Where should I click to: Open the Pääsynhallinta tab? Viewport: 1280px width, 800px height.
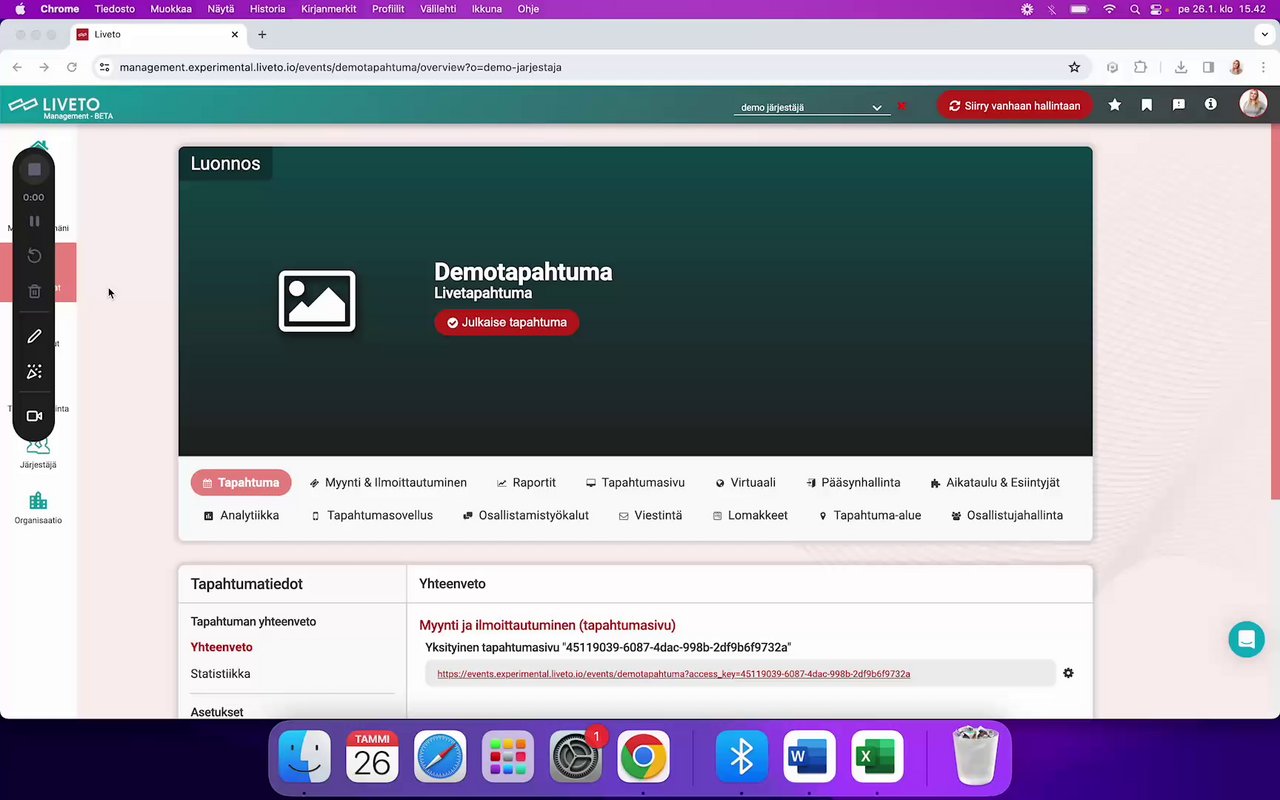coord(853,482)
